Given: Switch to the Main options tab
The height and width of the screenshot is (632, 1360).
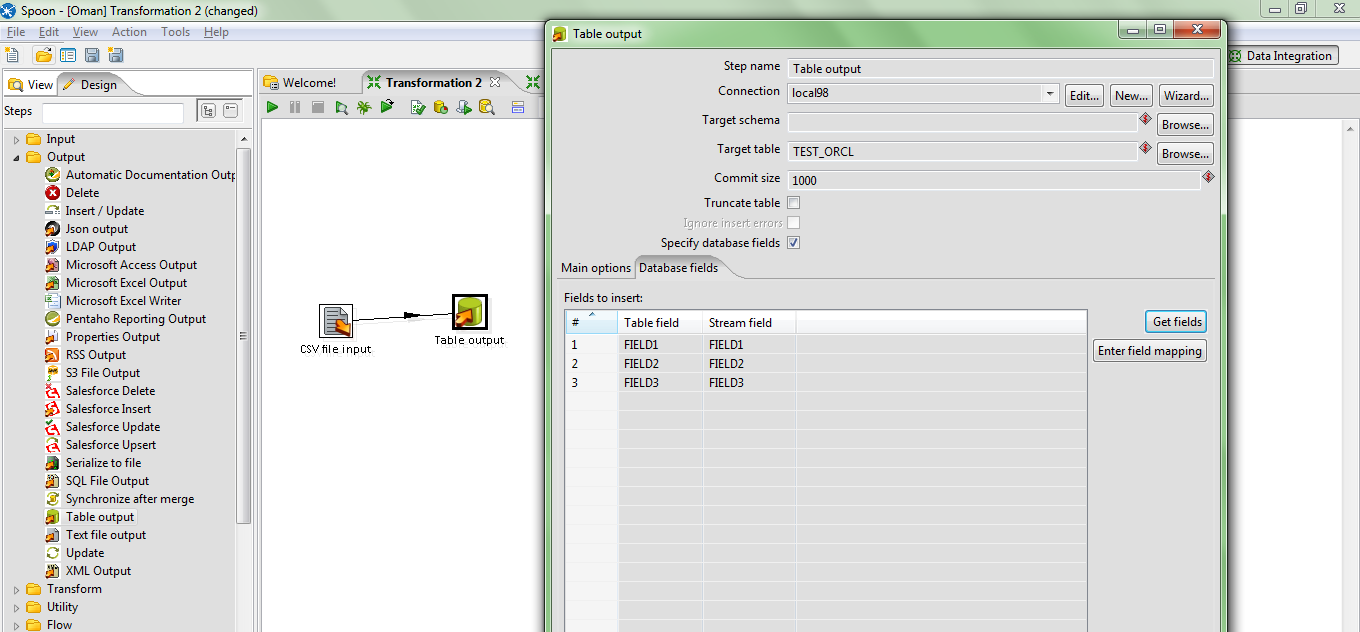Looking at the screenshot, I should click(x=596, y=268).
